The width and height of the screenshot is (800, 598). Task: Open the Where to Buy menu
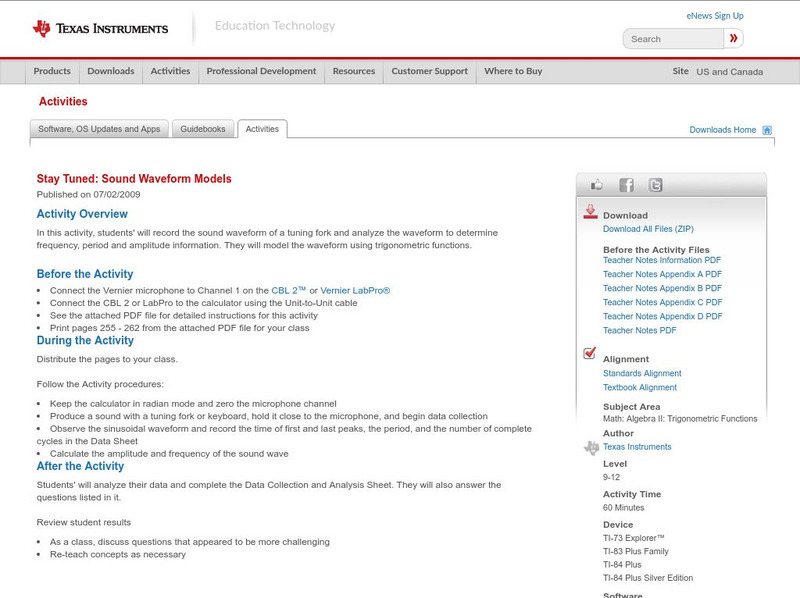click(x=513, y=71)
